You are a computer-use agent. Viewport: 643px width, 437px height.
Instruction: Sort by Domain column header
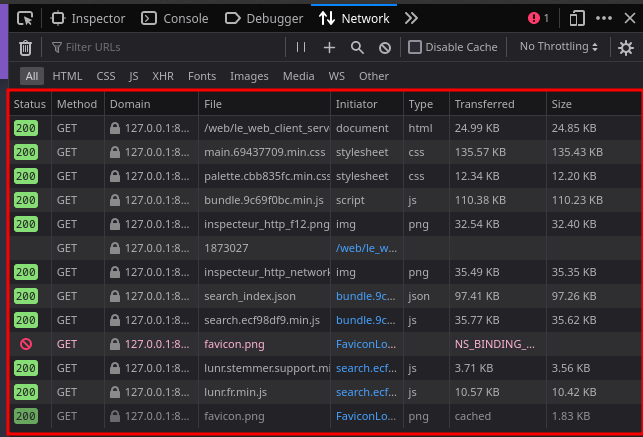pos(151,104)
